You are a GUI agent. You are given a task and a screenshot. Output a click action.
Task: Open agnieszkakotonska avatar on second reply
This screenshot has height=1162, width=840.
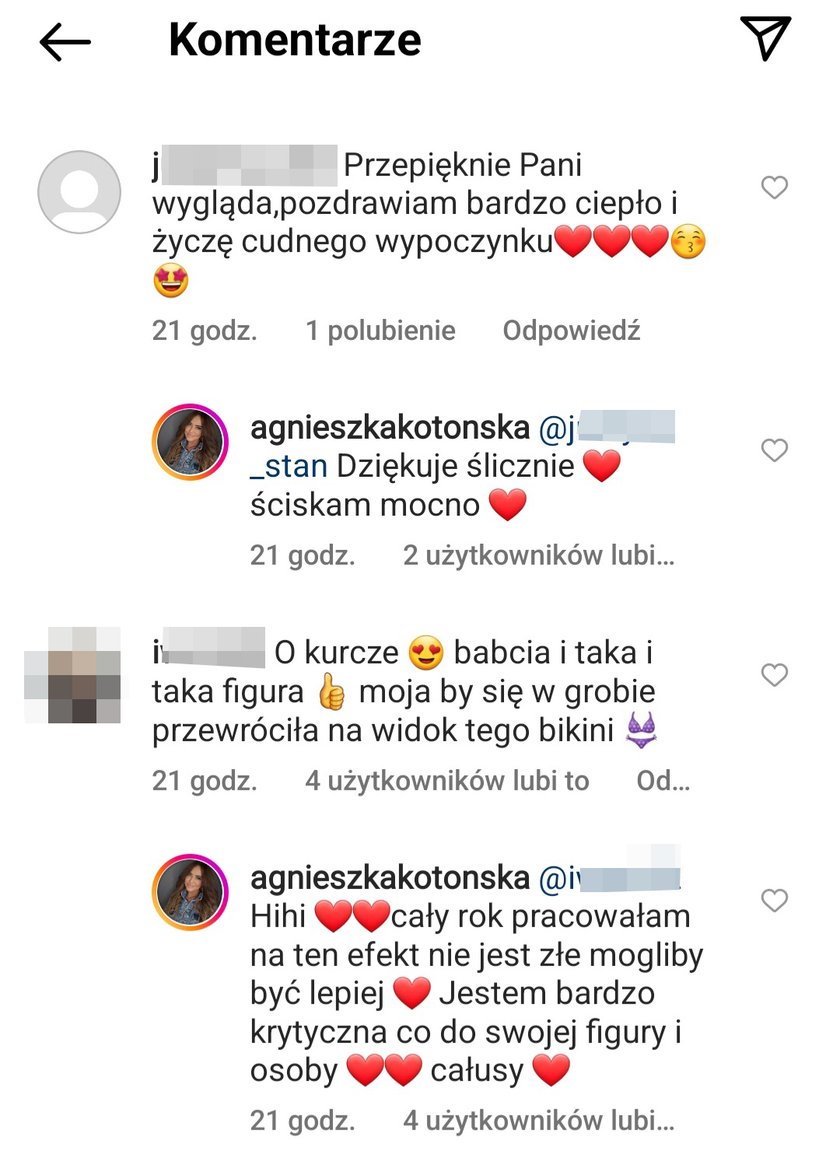190,892
